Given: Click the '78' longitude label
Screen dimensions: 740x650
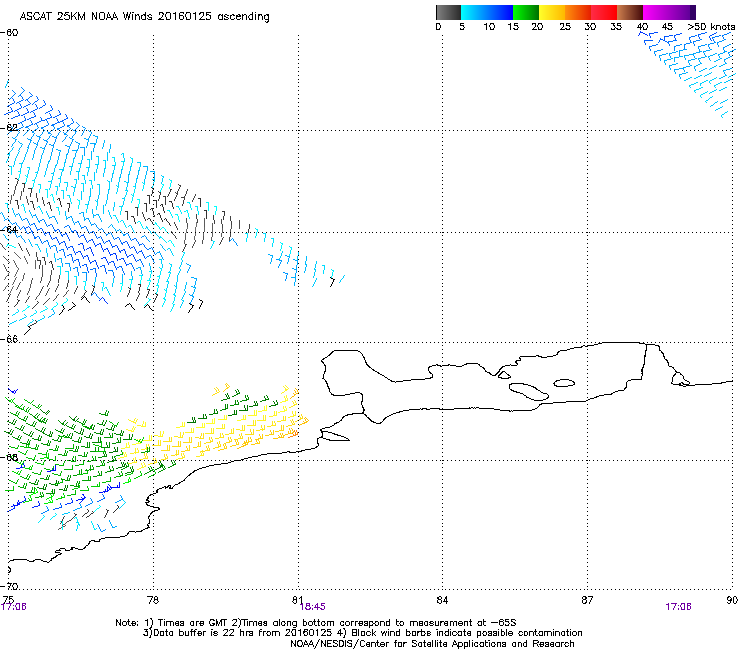Looking at the screenshot, I should pos(153,600).
